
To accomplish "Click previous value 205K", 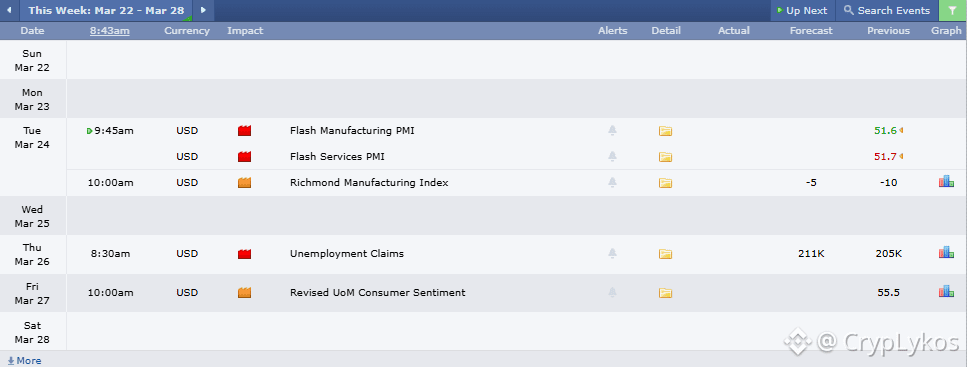I will [x=888, y=254].
